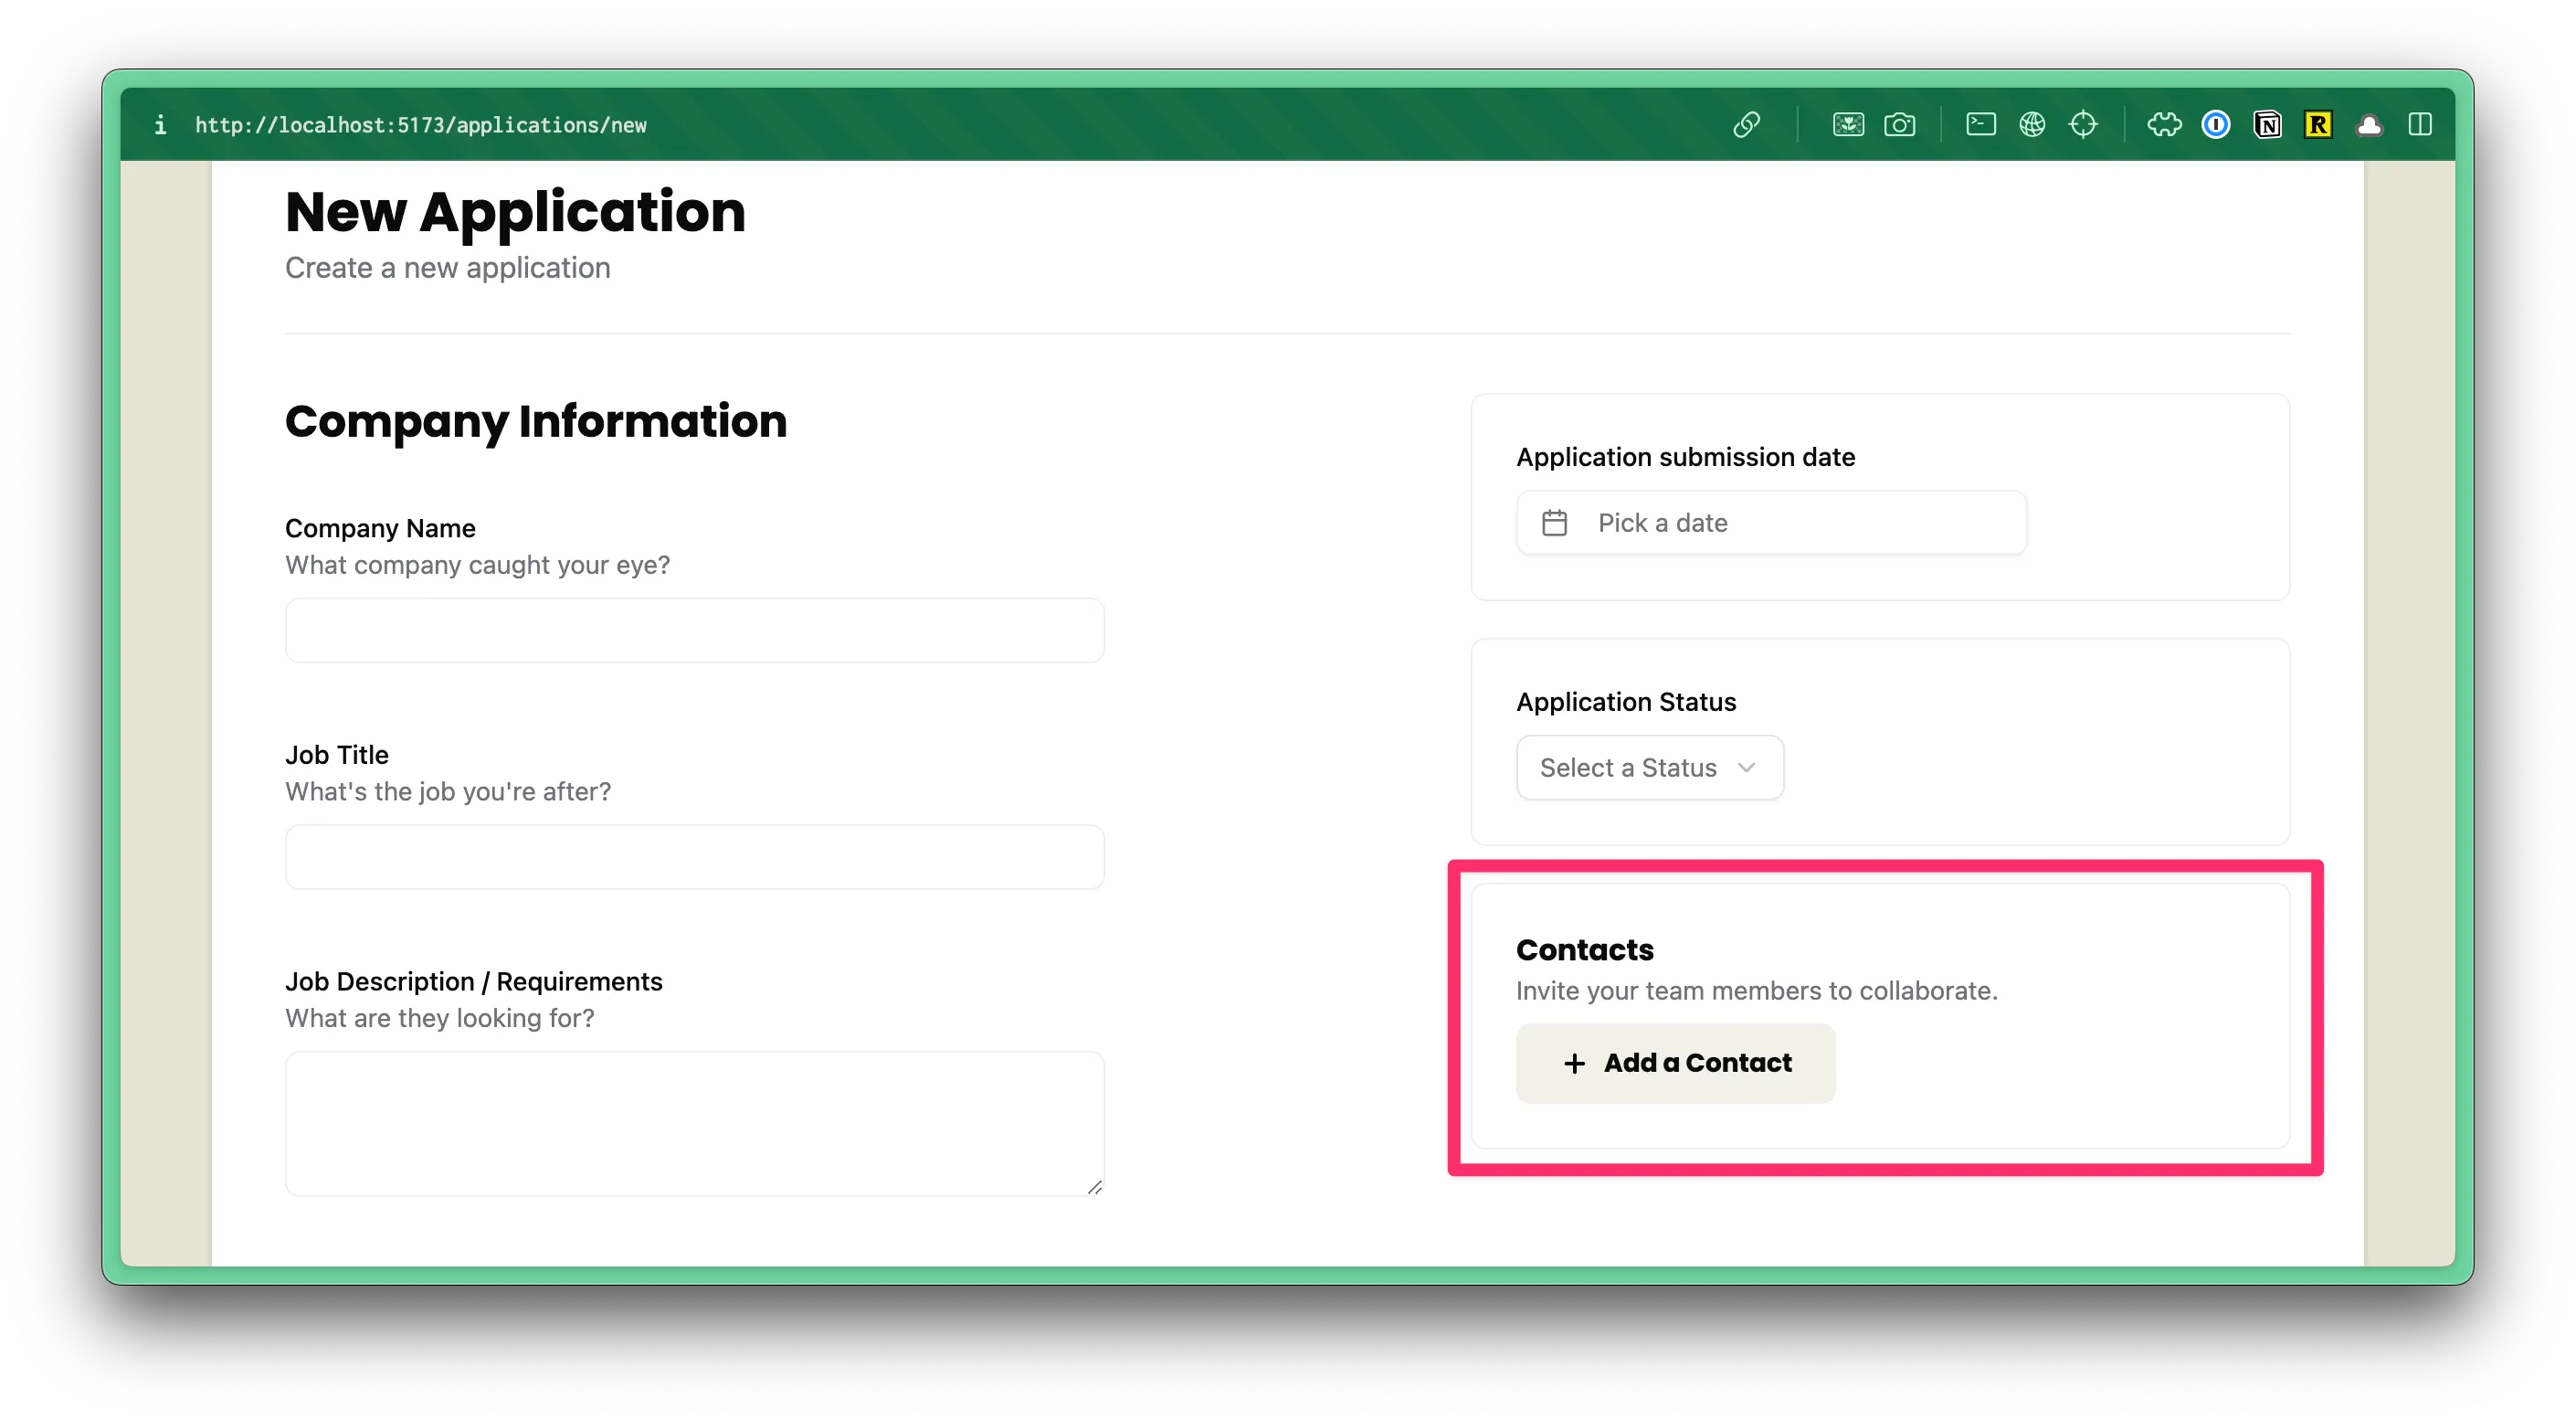Click the cloud extension icon
2576x1420 pixels.
(2369, 125)
